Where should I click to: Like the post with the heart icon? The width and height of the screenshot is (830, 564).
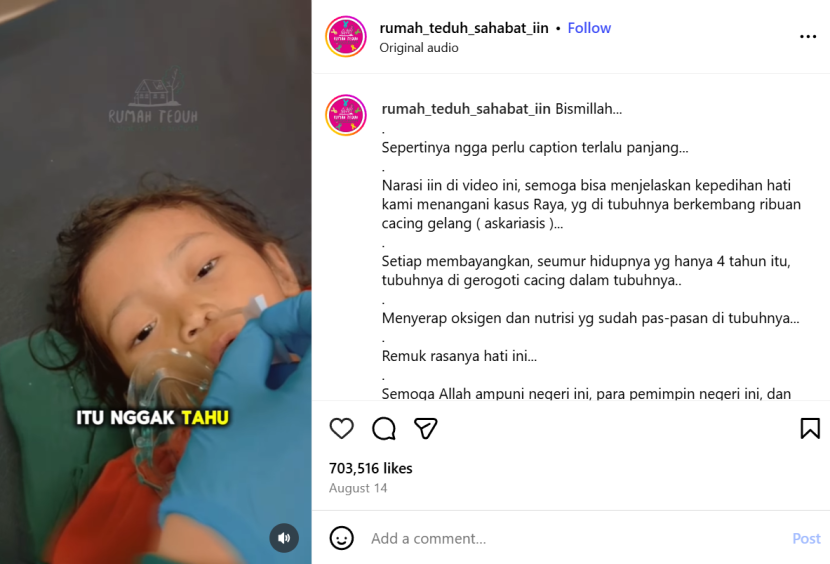click(x=341, y=428)
